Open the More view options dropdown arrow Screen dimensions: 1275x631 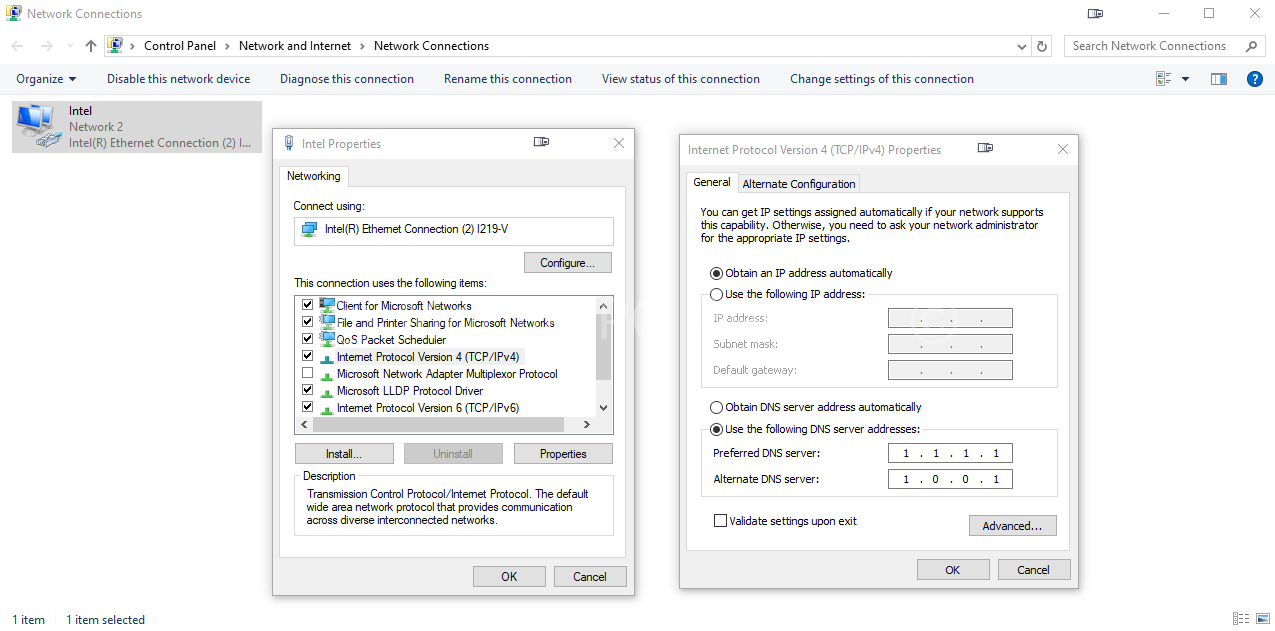[x=1186, y=79]
